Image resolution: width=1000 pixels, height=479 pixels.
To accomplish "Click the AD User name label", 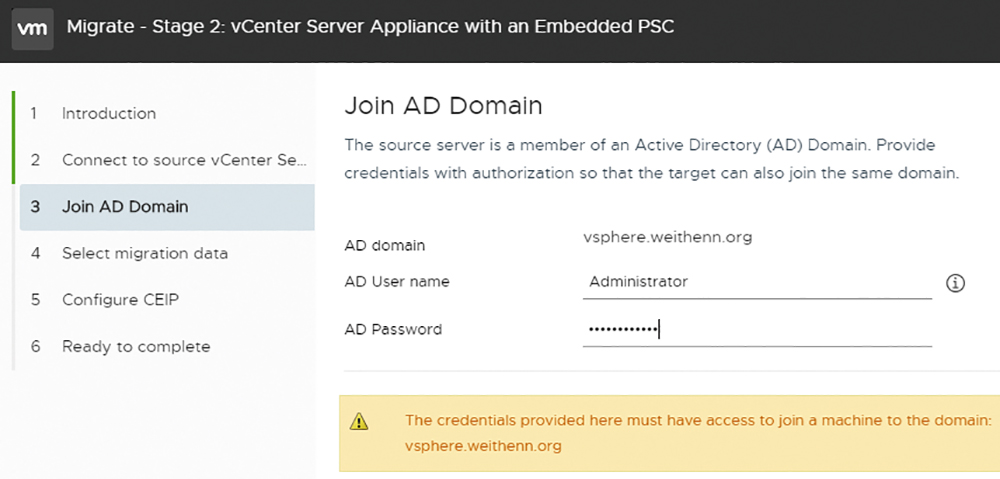I will pyautogui.click(x=397, y=282).
